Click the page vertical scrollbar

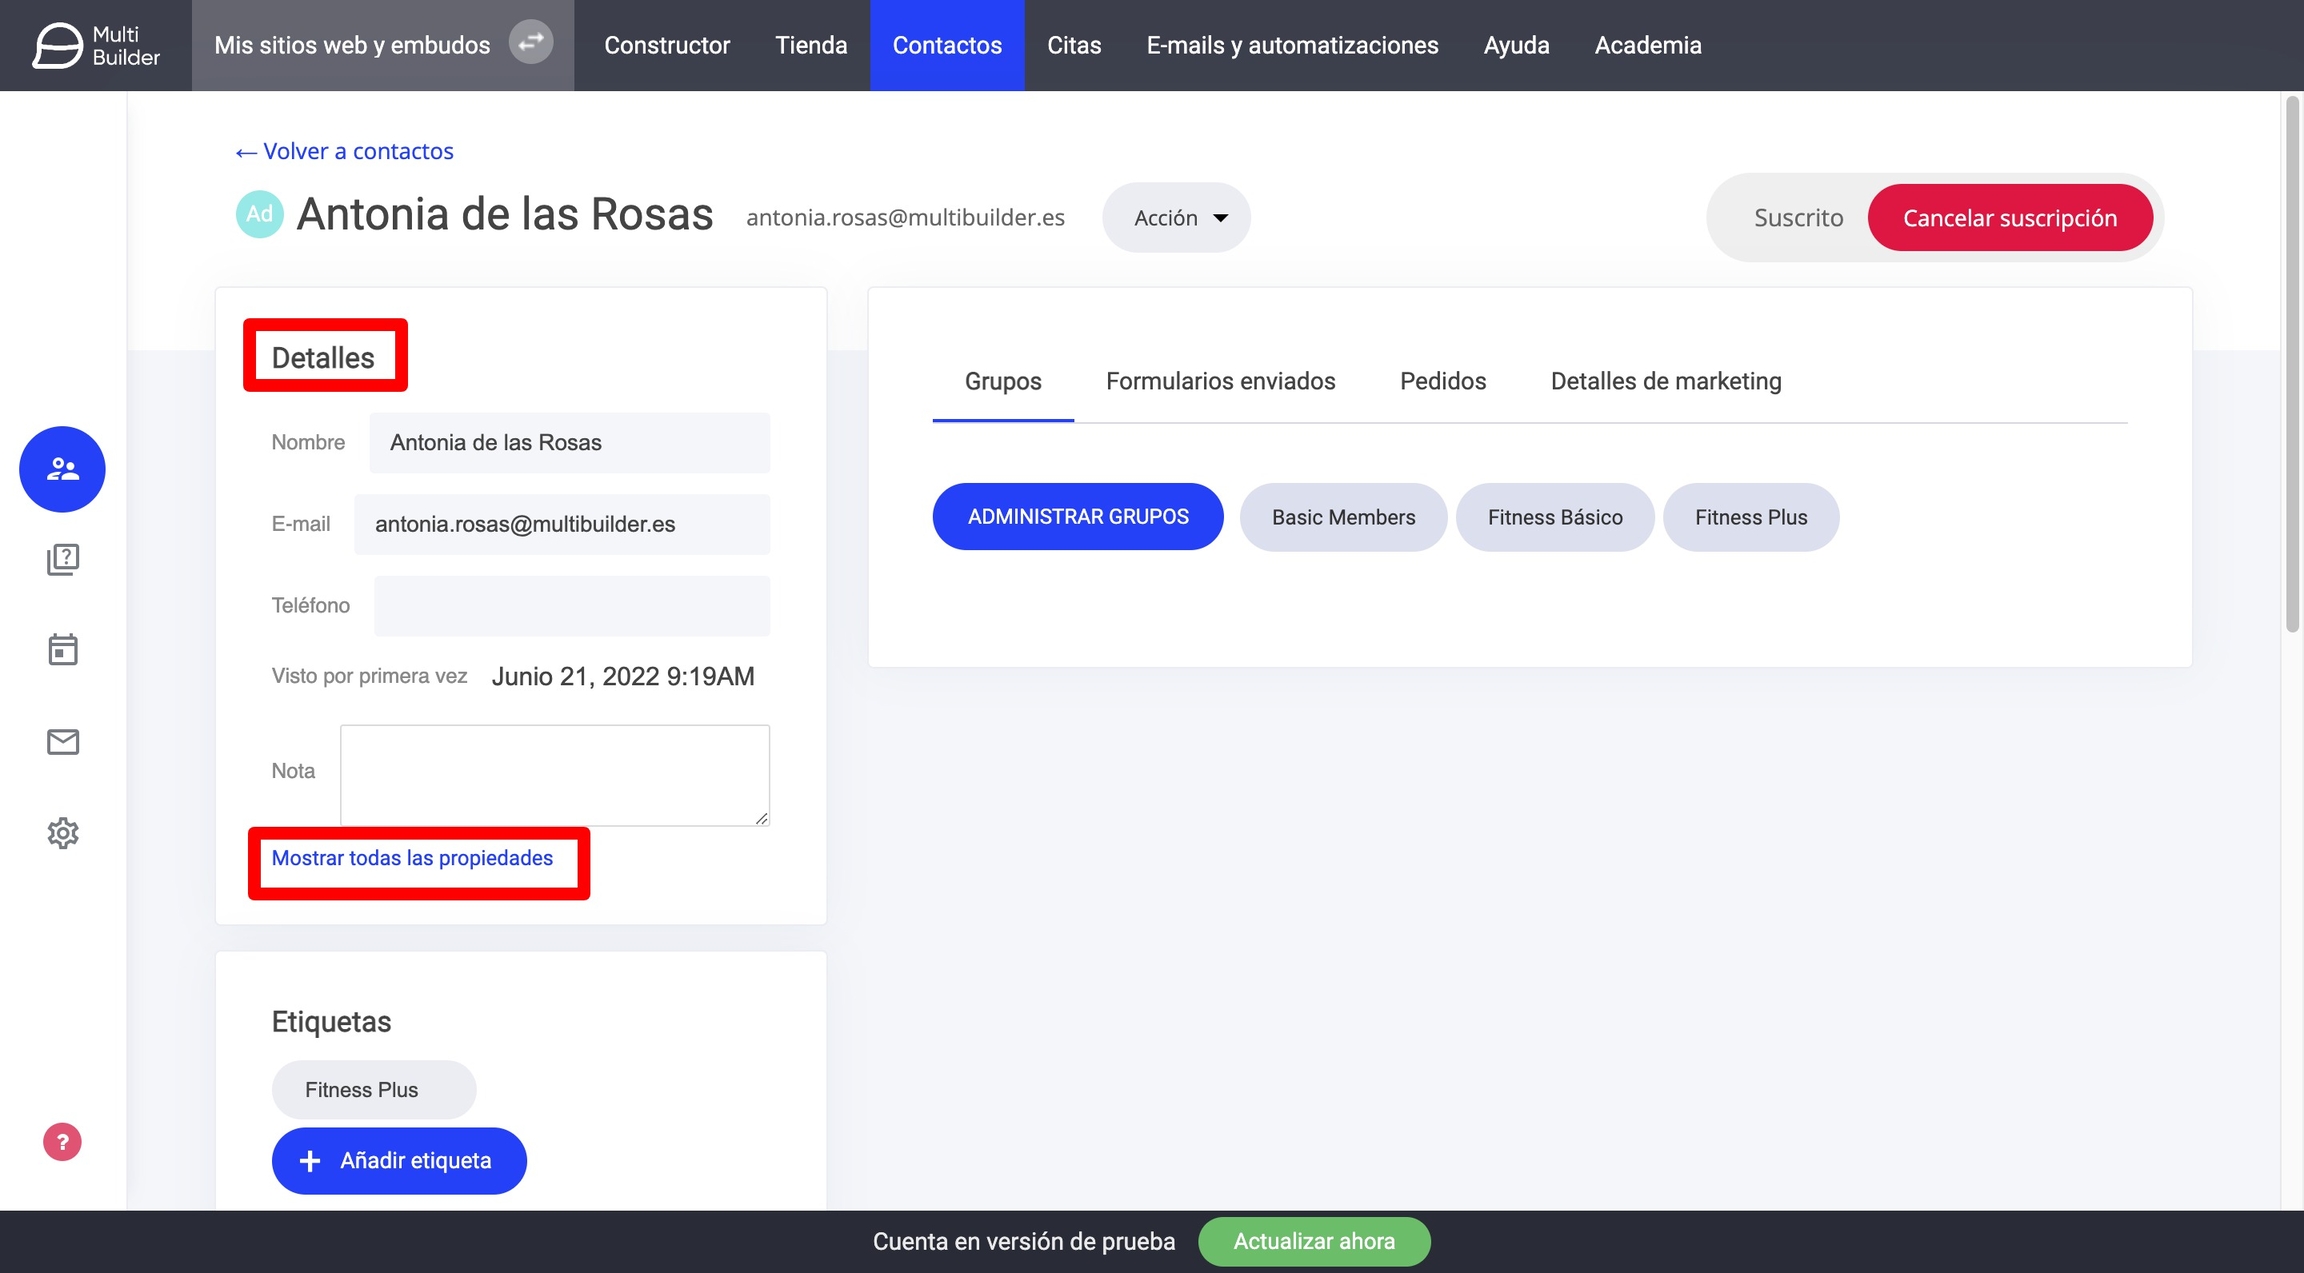tap(2292, 365)
